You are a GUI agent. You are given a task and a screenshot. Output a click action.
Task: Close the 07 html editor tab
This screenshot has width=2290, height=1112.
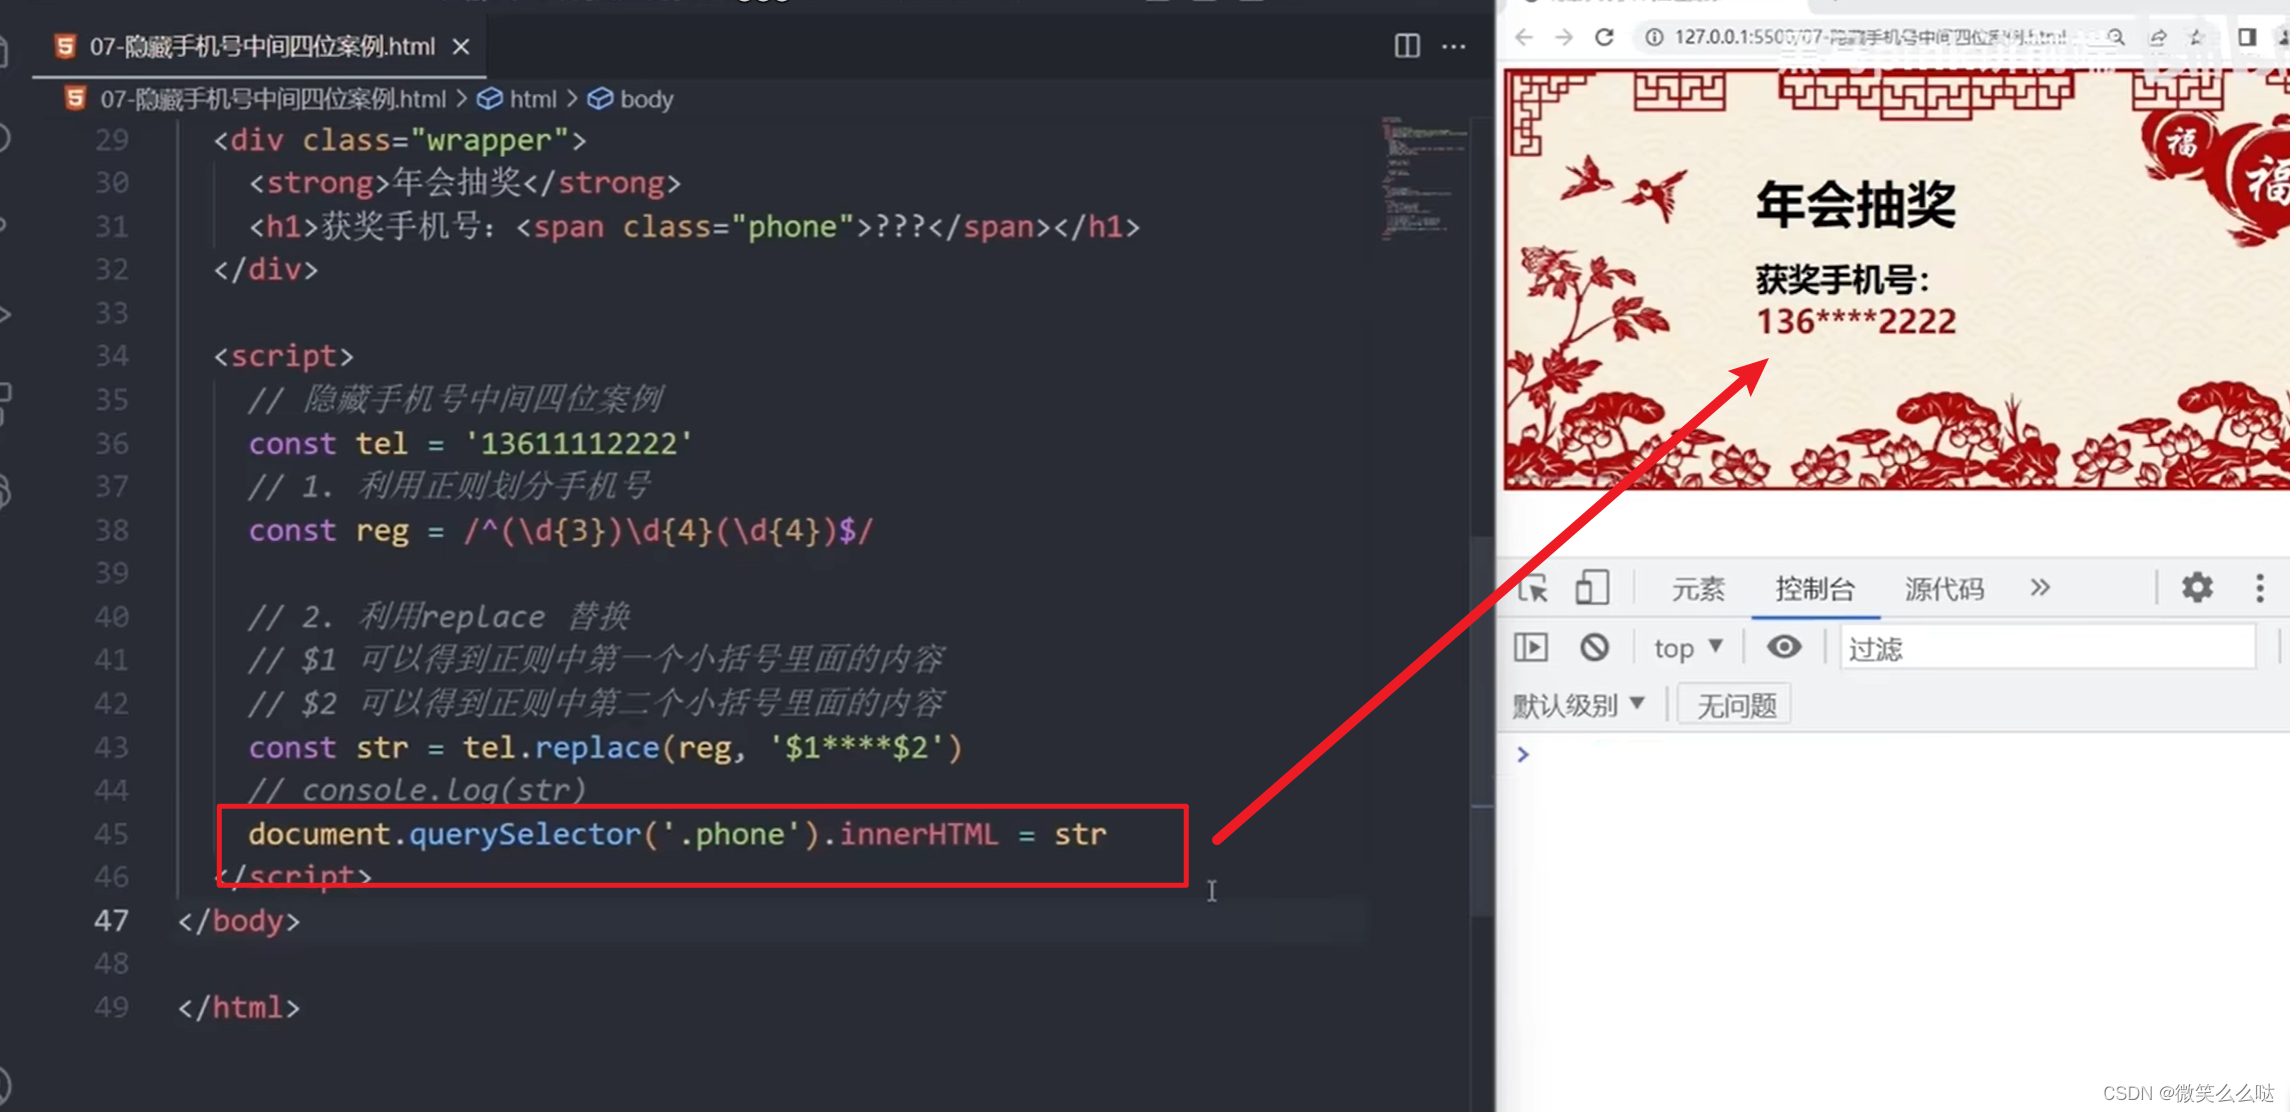[461, 46]
